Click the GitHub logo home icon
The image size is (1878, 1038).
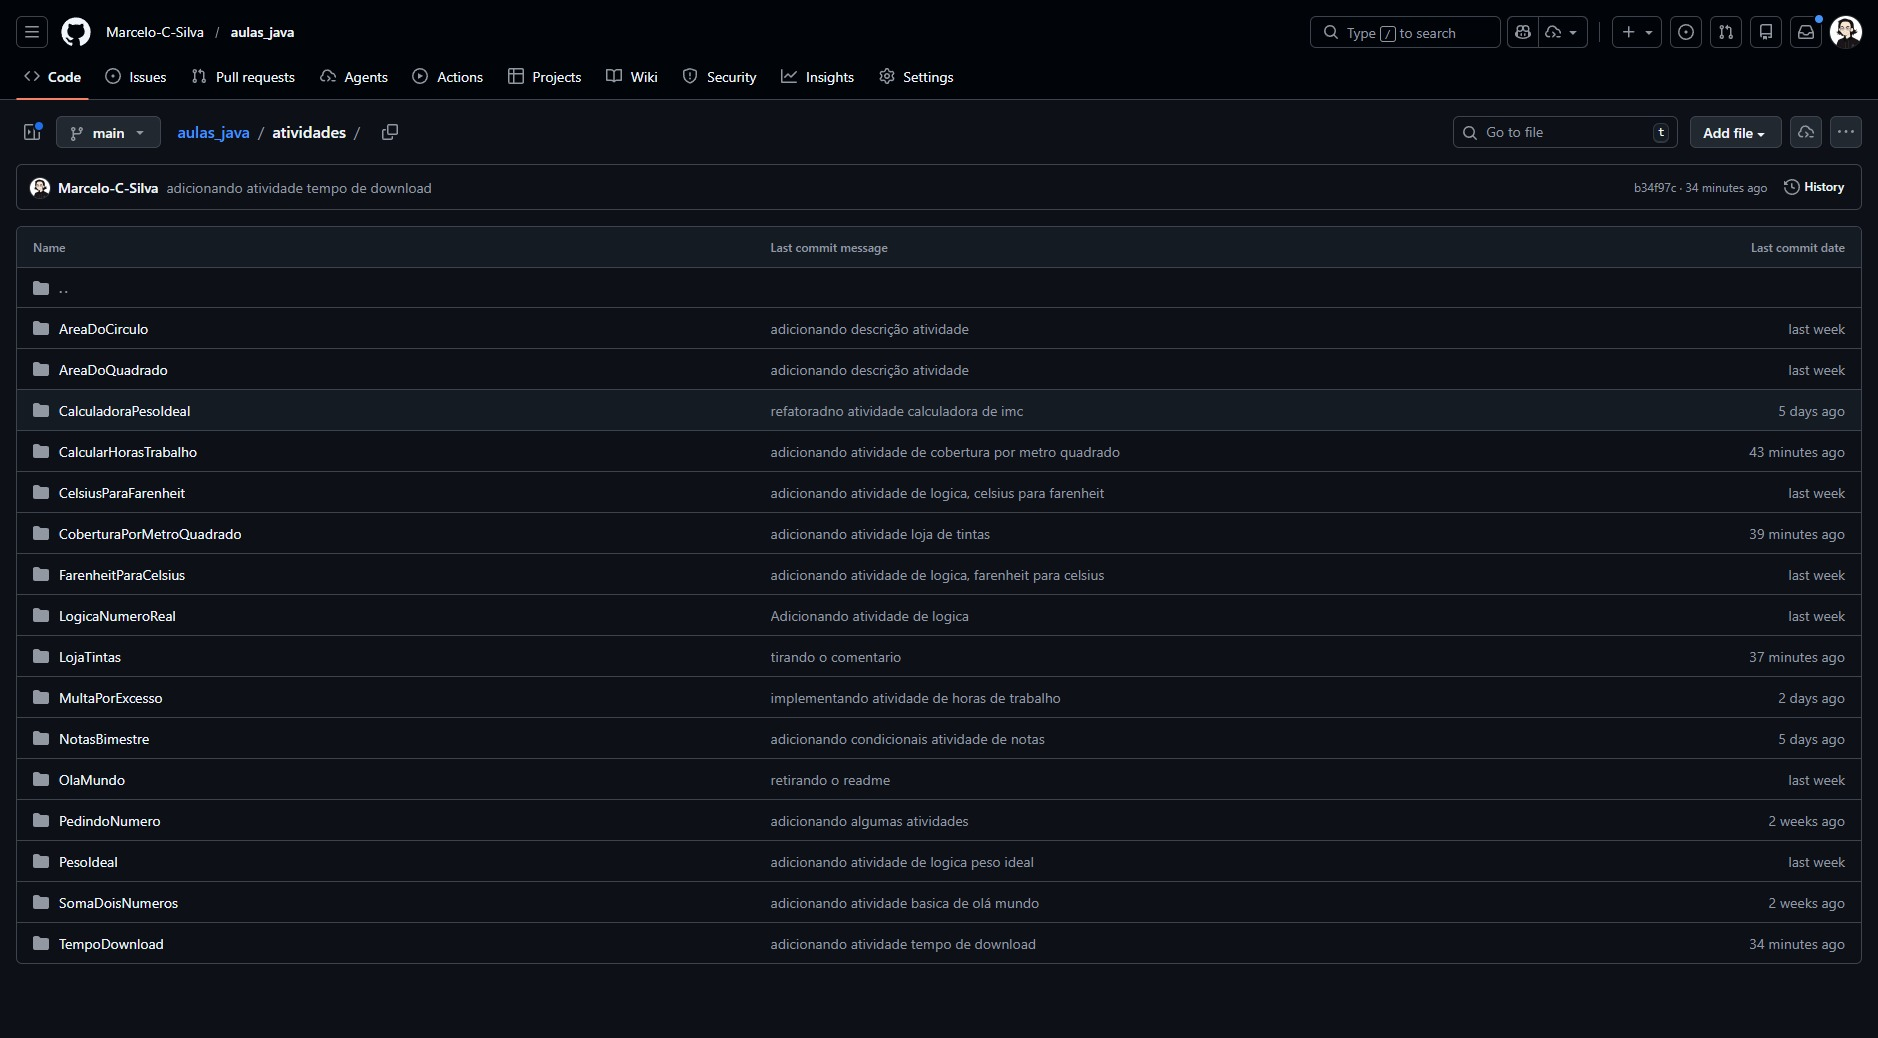tap(76, 32)
